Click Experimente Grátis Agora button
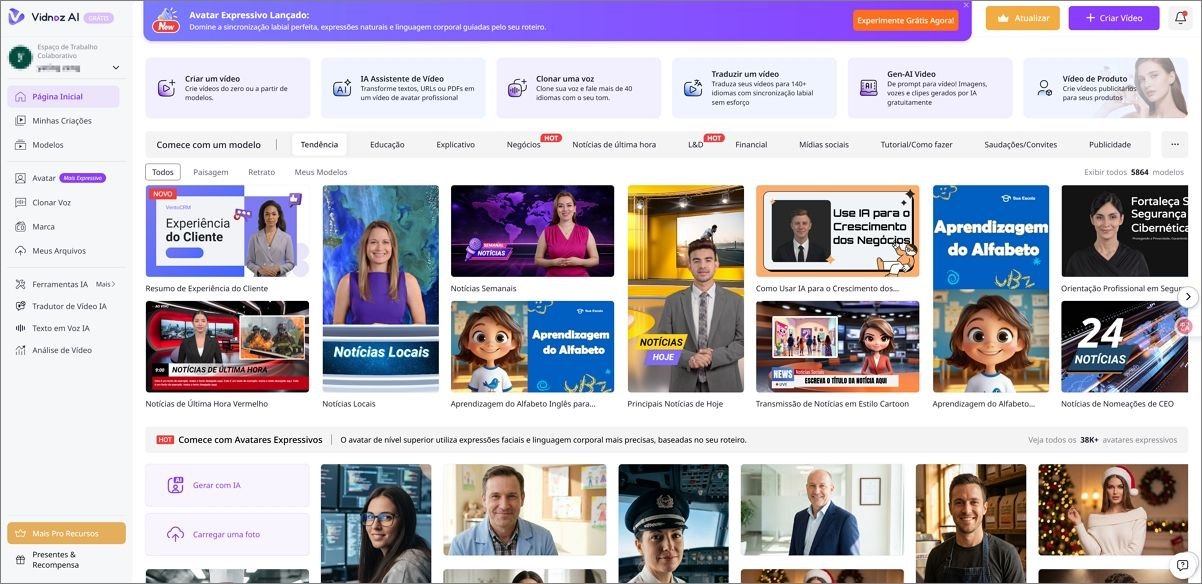 tap(904, 21)
